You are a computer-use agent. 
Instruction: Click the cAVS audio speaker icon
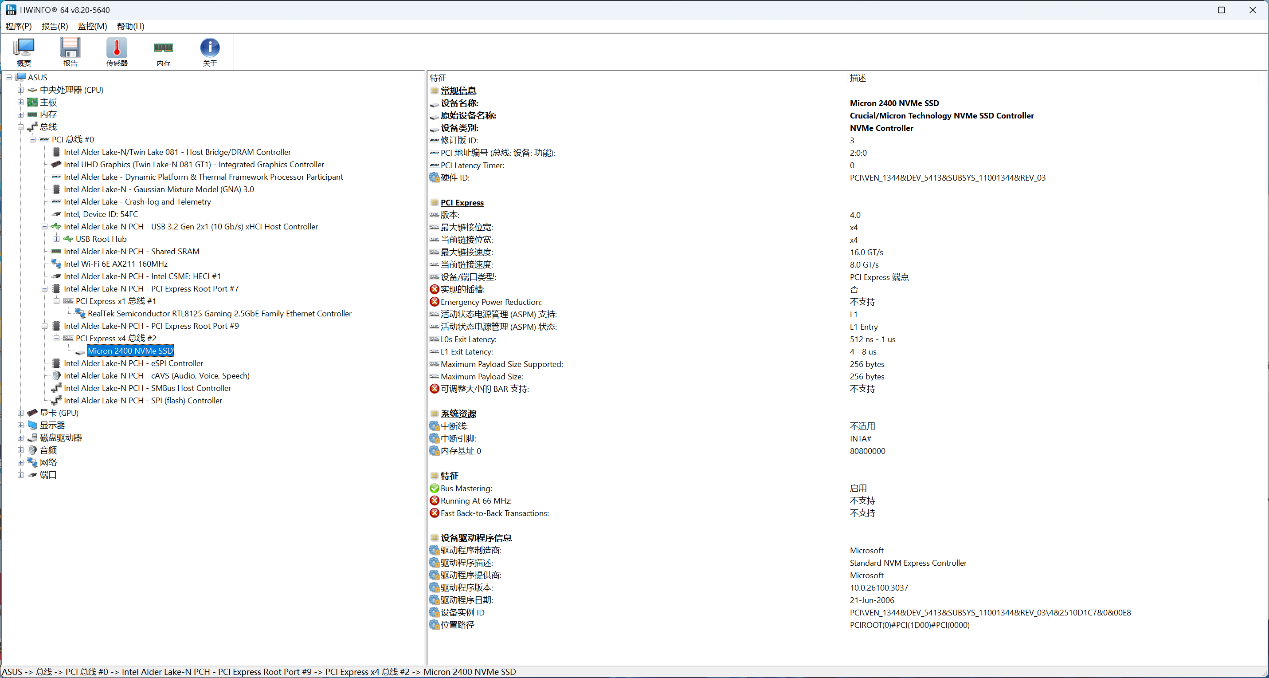pos(56,376)
